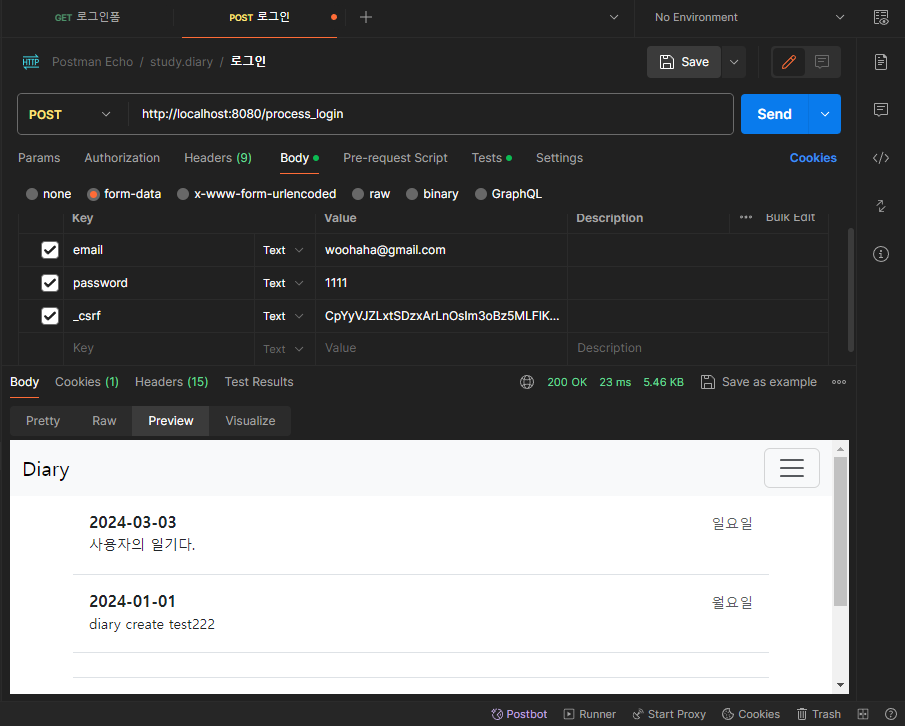Screen dimensions: 905x726
Task: Click the hamburger menu in Diary preview
Action: (791, 468)
